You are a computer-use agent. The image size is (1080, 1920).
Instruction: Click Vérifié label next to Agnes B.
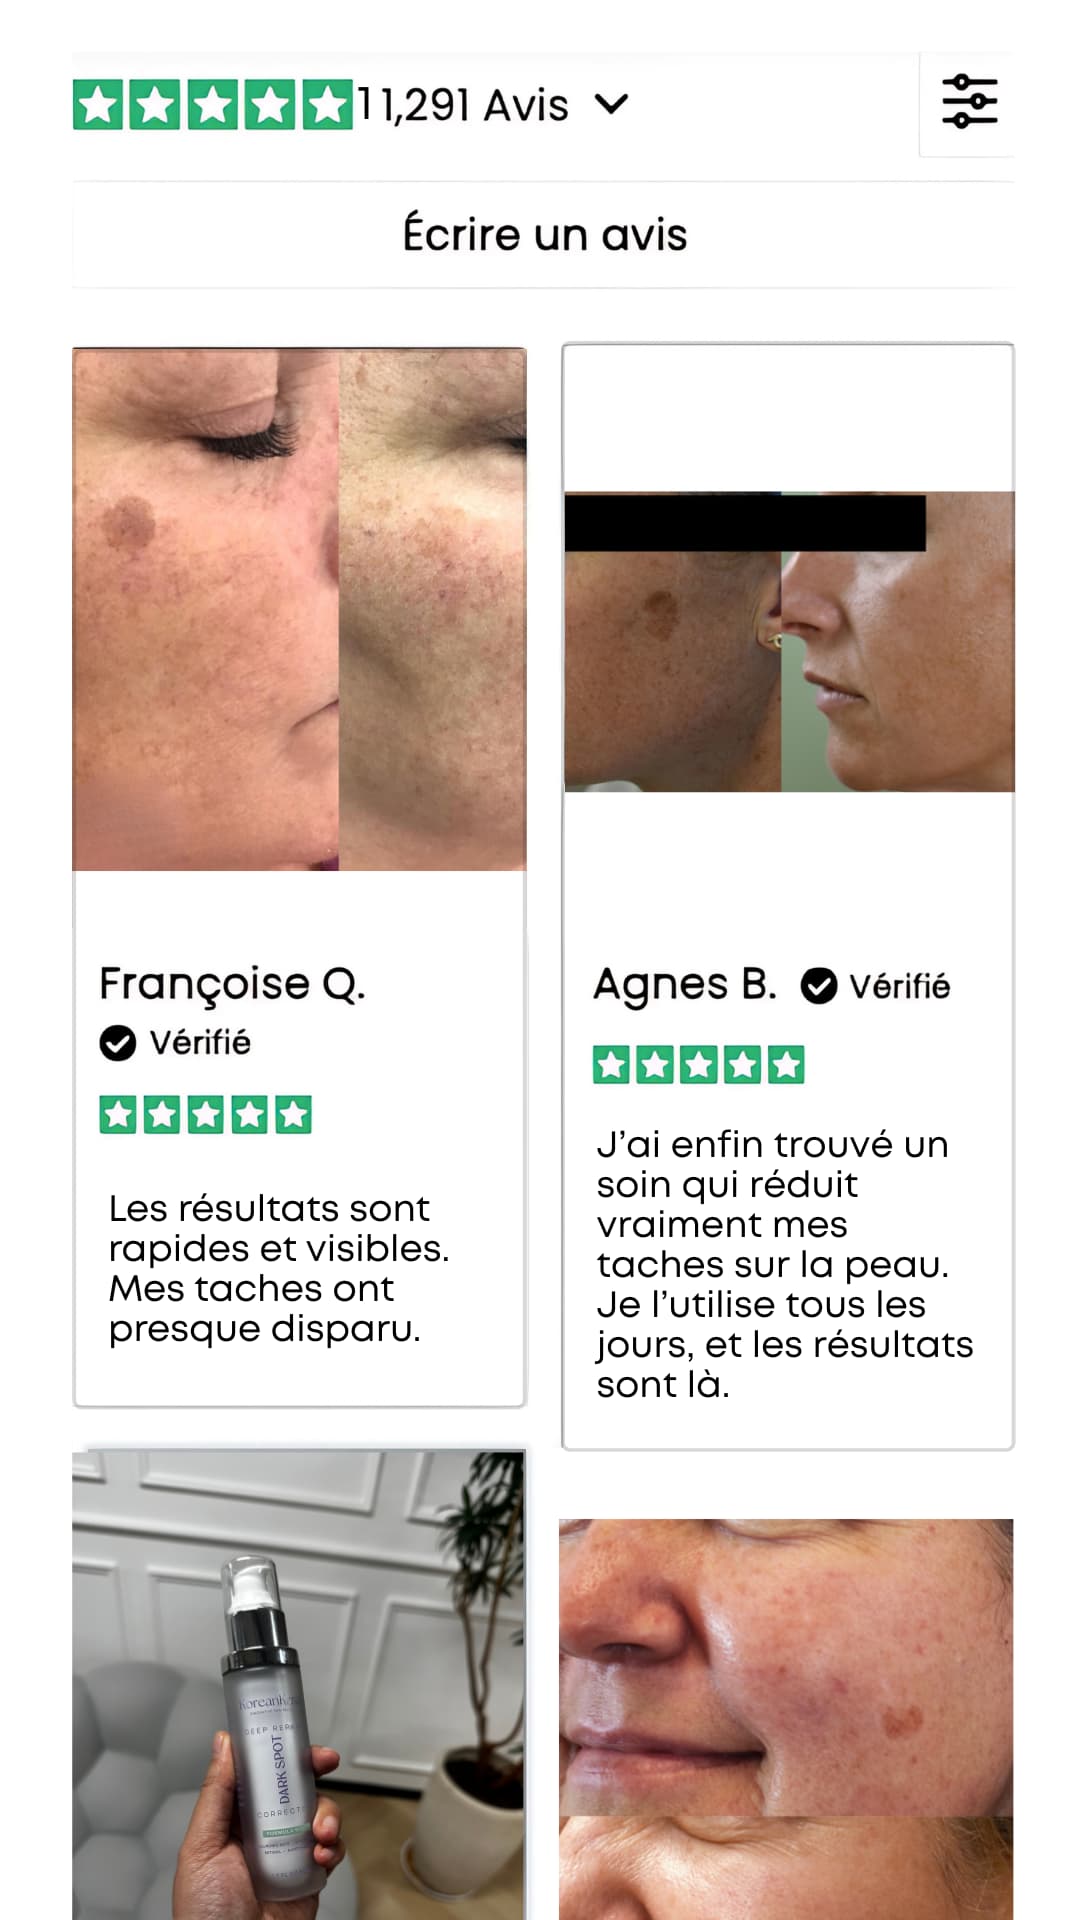point(899,987)
